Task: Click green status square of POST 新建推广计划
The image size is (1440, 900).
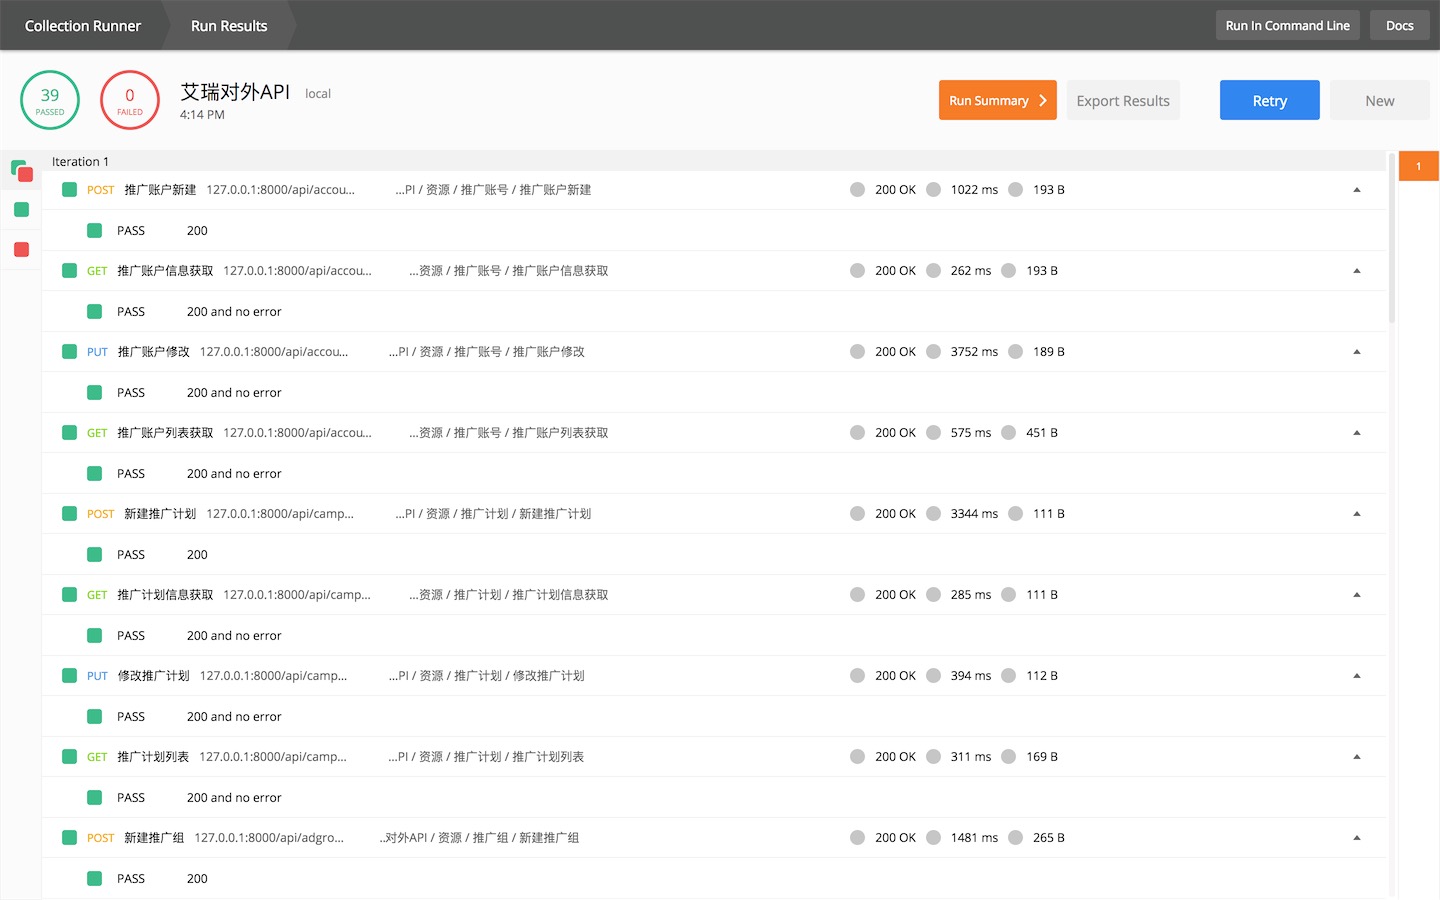Action: pos(69,513)
